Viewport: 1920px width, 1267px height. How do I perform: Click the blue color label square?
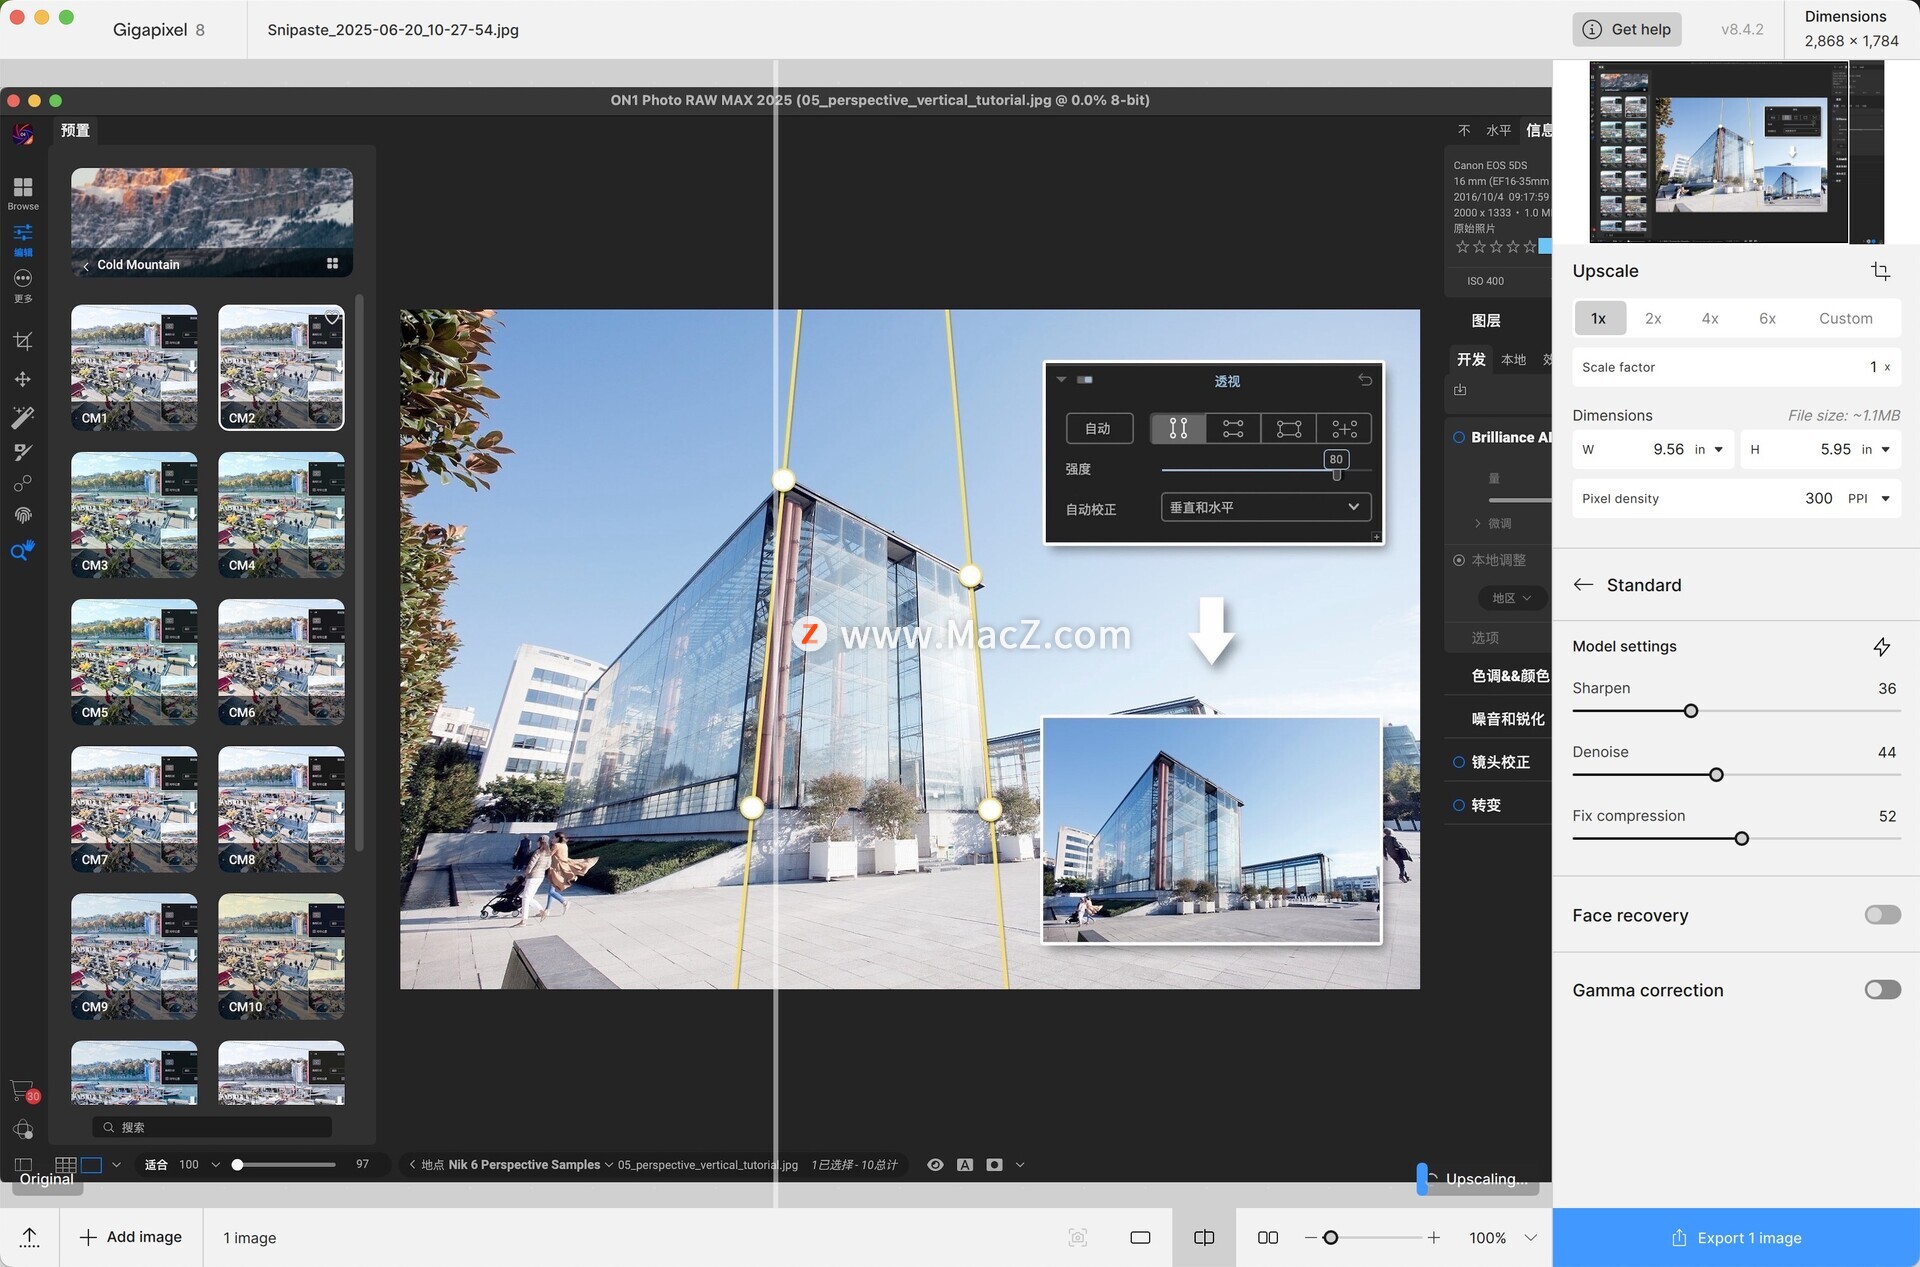pos(1545,246)
